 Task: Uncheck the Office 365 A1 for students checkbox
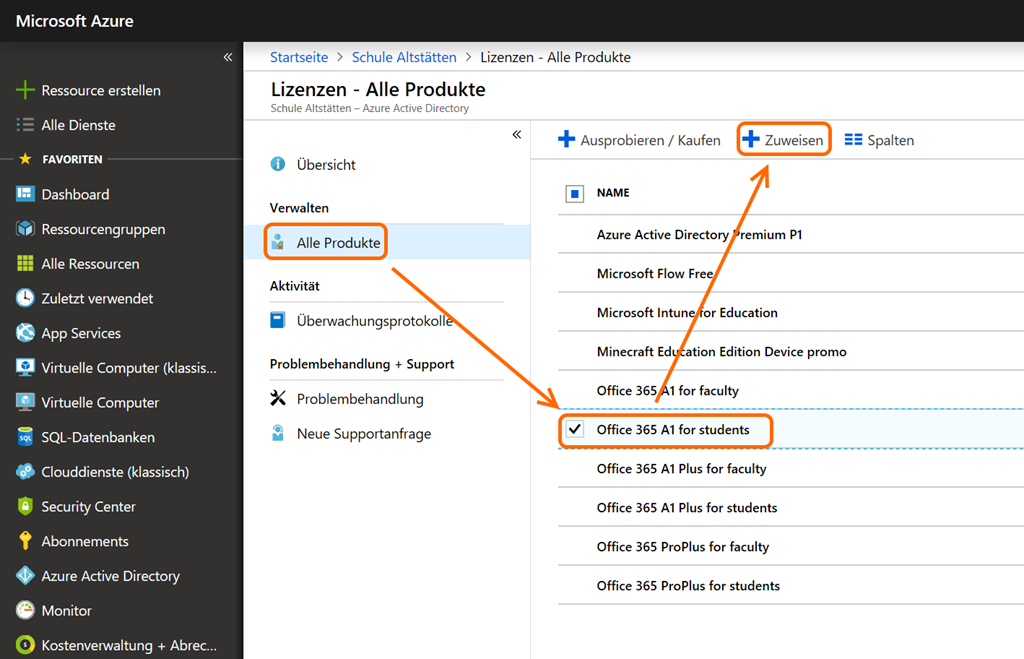click(x=575, y=430)
